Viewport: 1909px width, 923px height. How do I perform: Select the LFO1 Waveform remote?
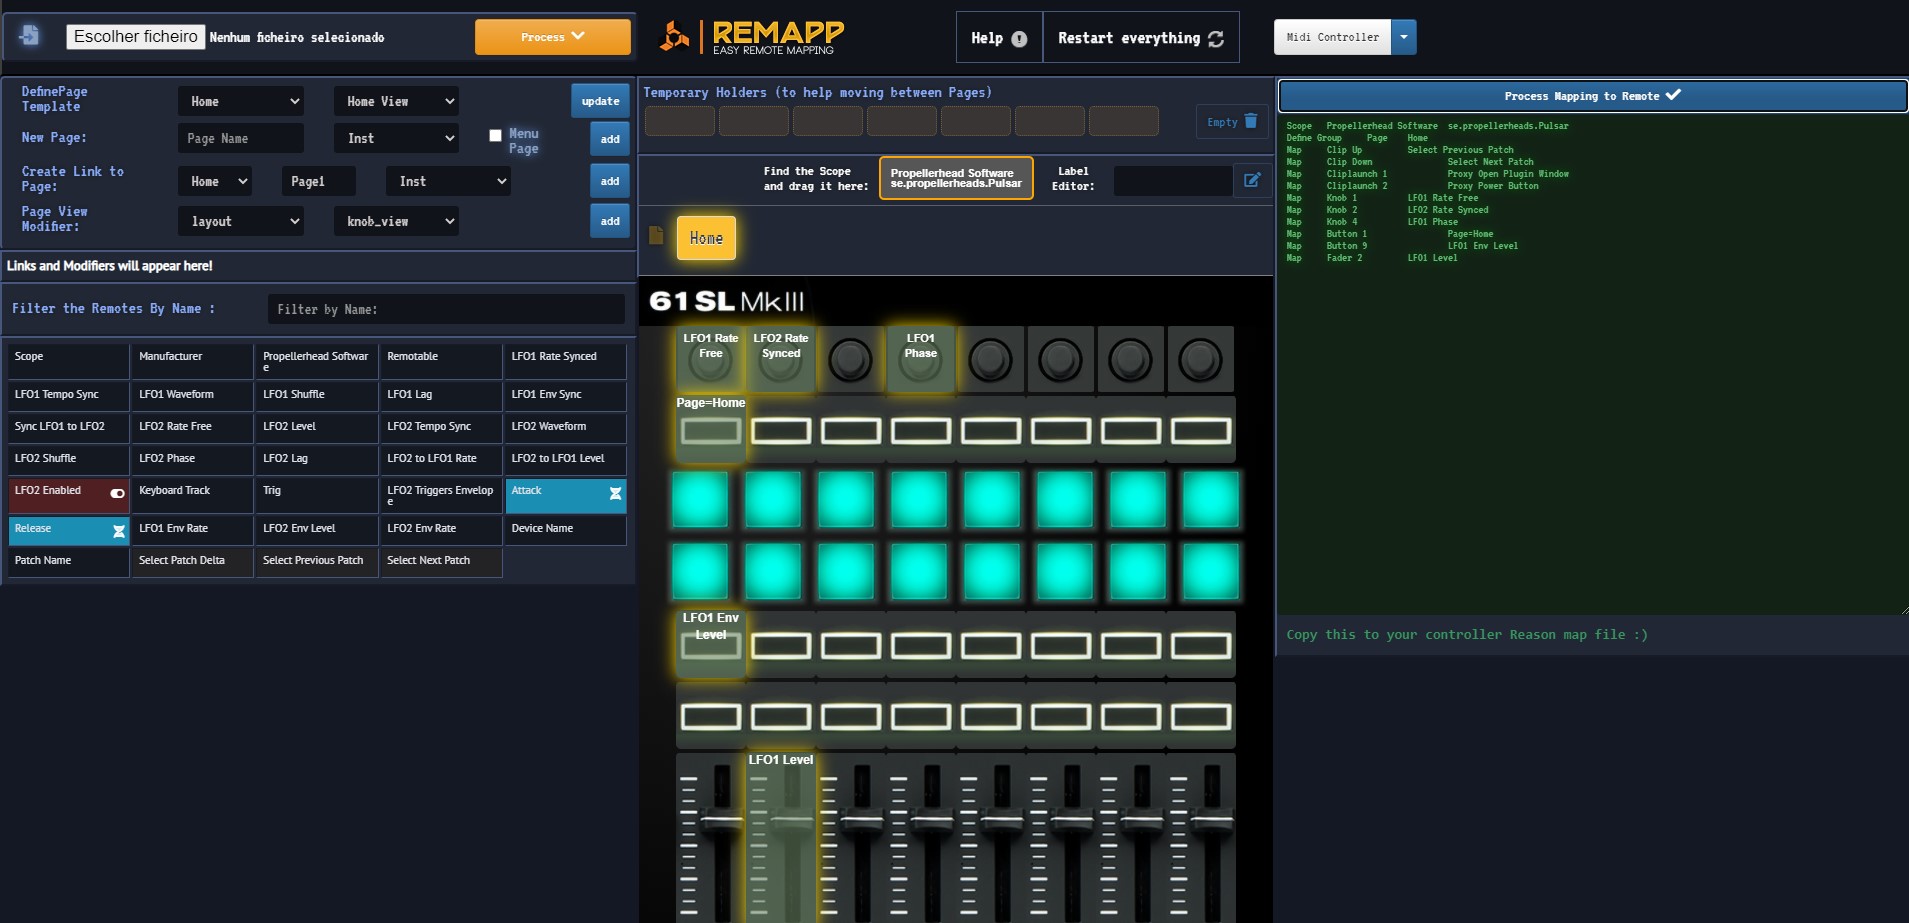[x=191, y=394]
